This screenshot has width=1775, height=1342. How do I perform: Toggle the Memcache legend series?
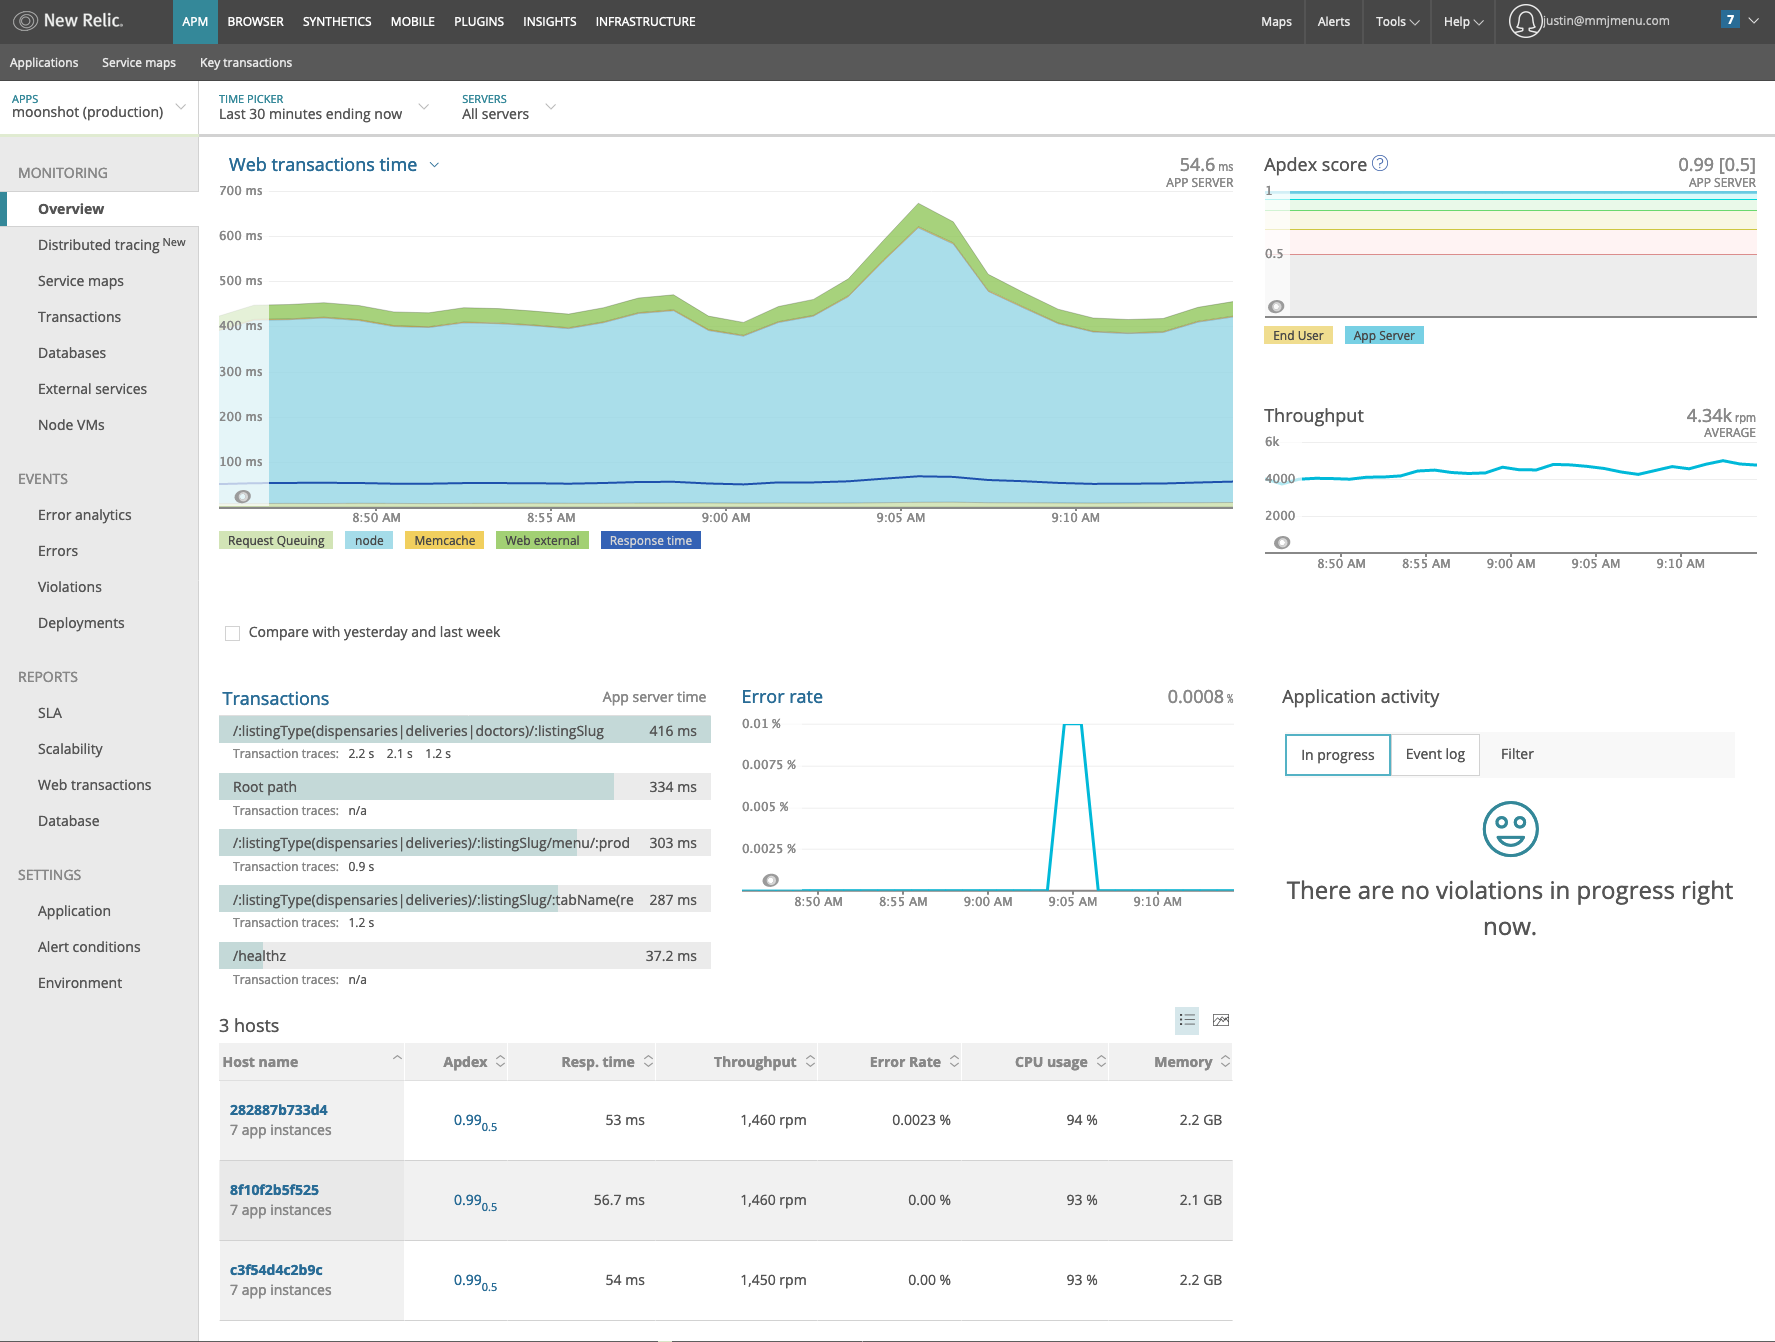pyautogui.click(x=445, y=541)
